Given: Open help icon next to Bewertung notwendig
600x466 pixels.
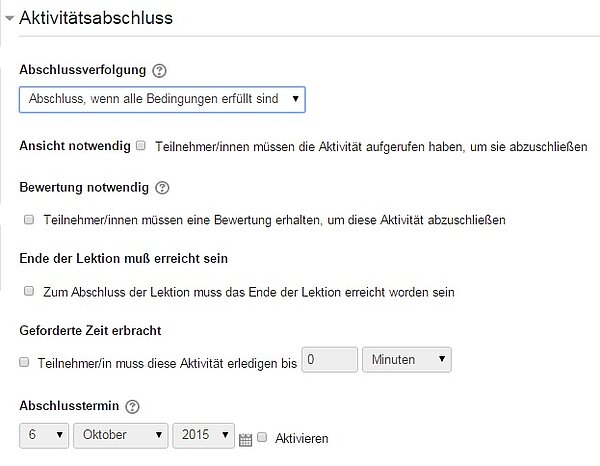Looking at the screenshot, I should point(164,187).
